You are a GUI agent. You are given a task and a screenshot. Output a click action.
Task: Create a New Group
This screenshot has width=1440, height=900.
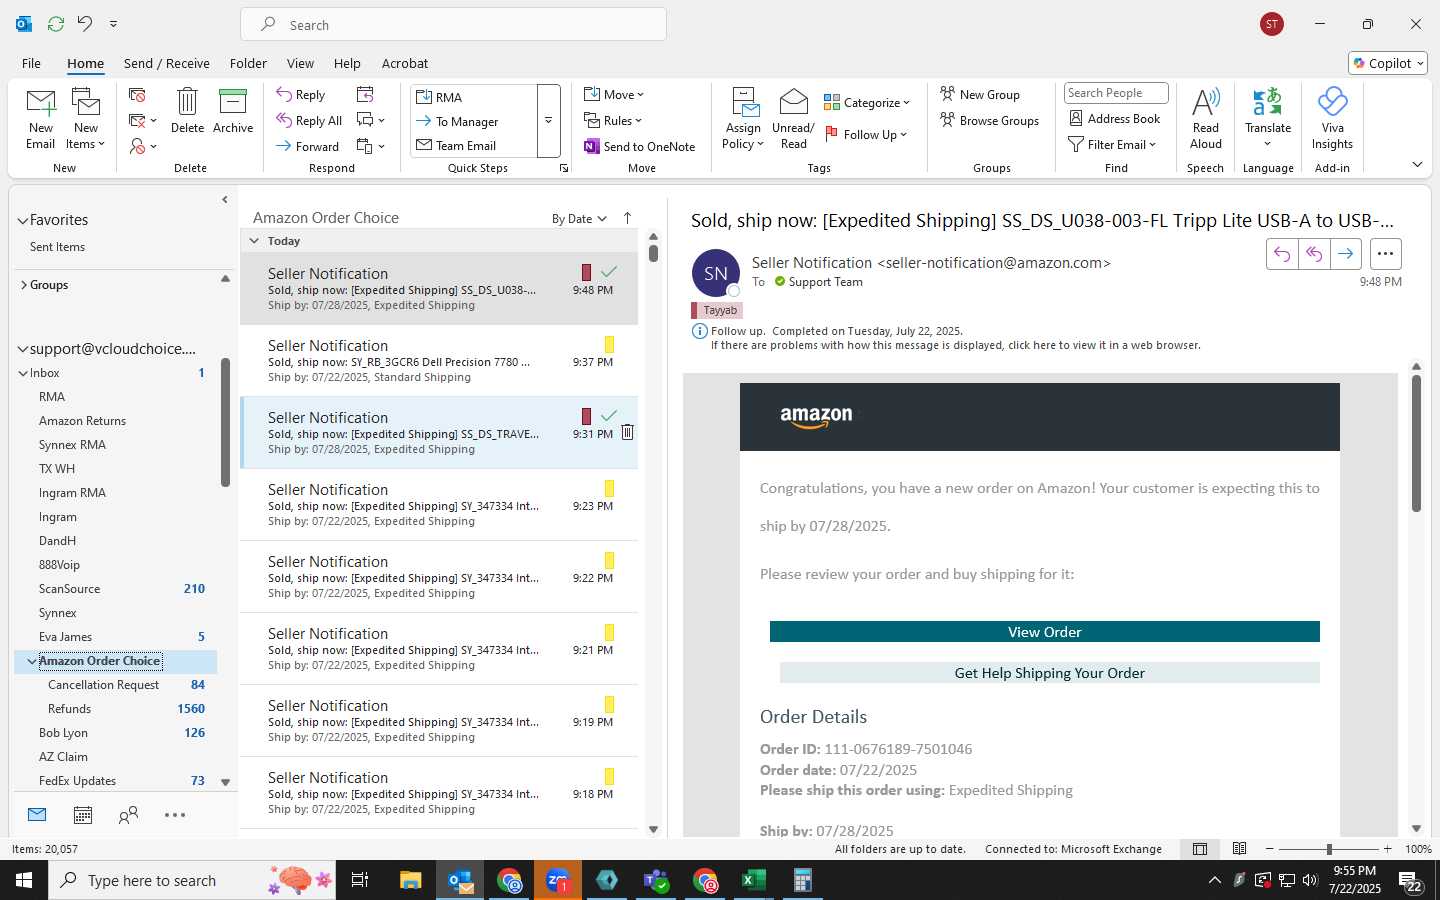coord(980,94)
